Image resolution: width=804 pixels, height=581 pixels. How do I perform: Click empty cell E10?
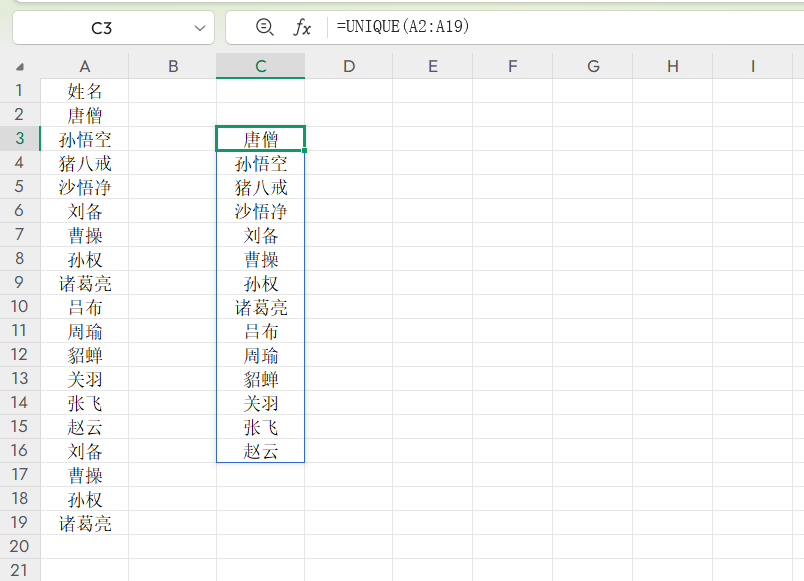point(432,307)
